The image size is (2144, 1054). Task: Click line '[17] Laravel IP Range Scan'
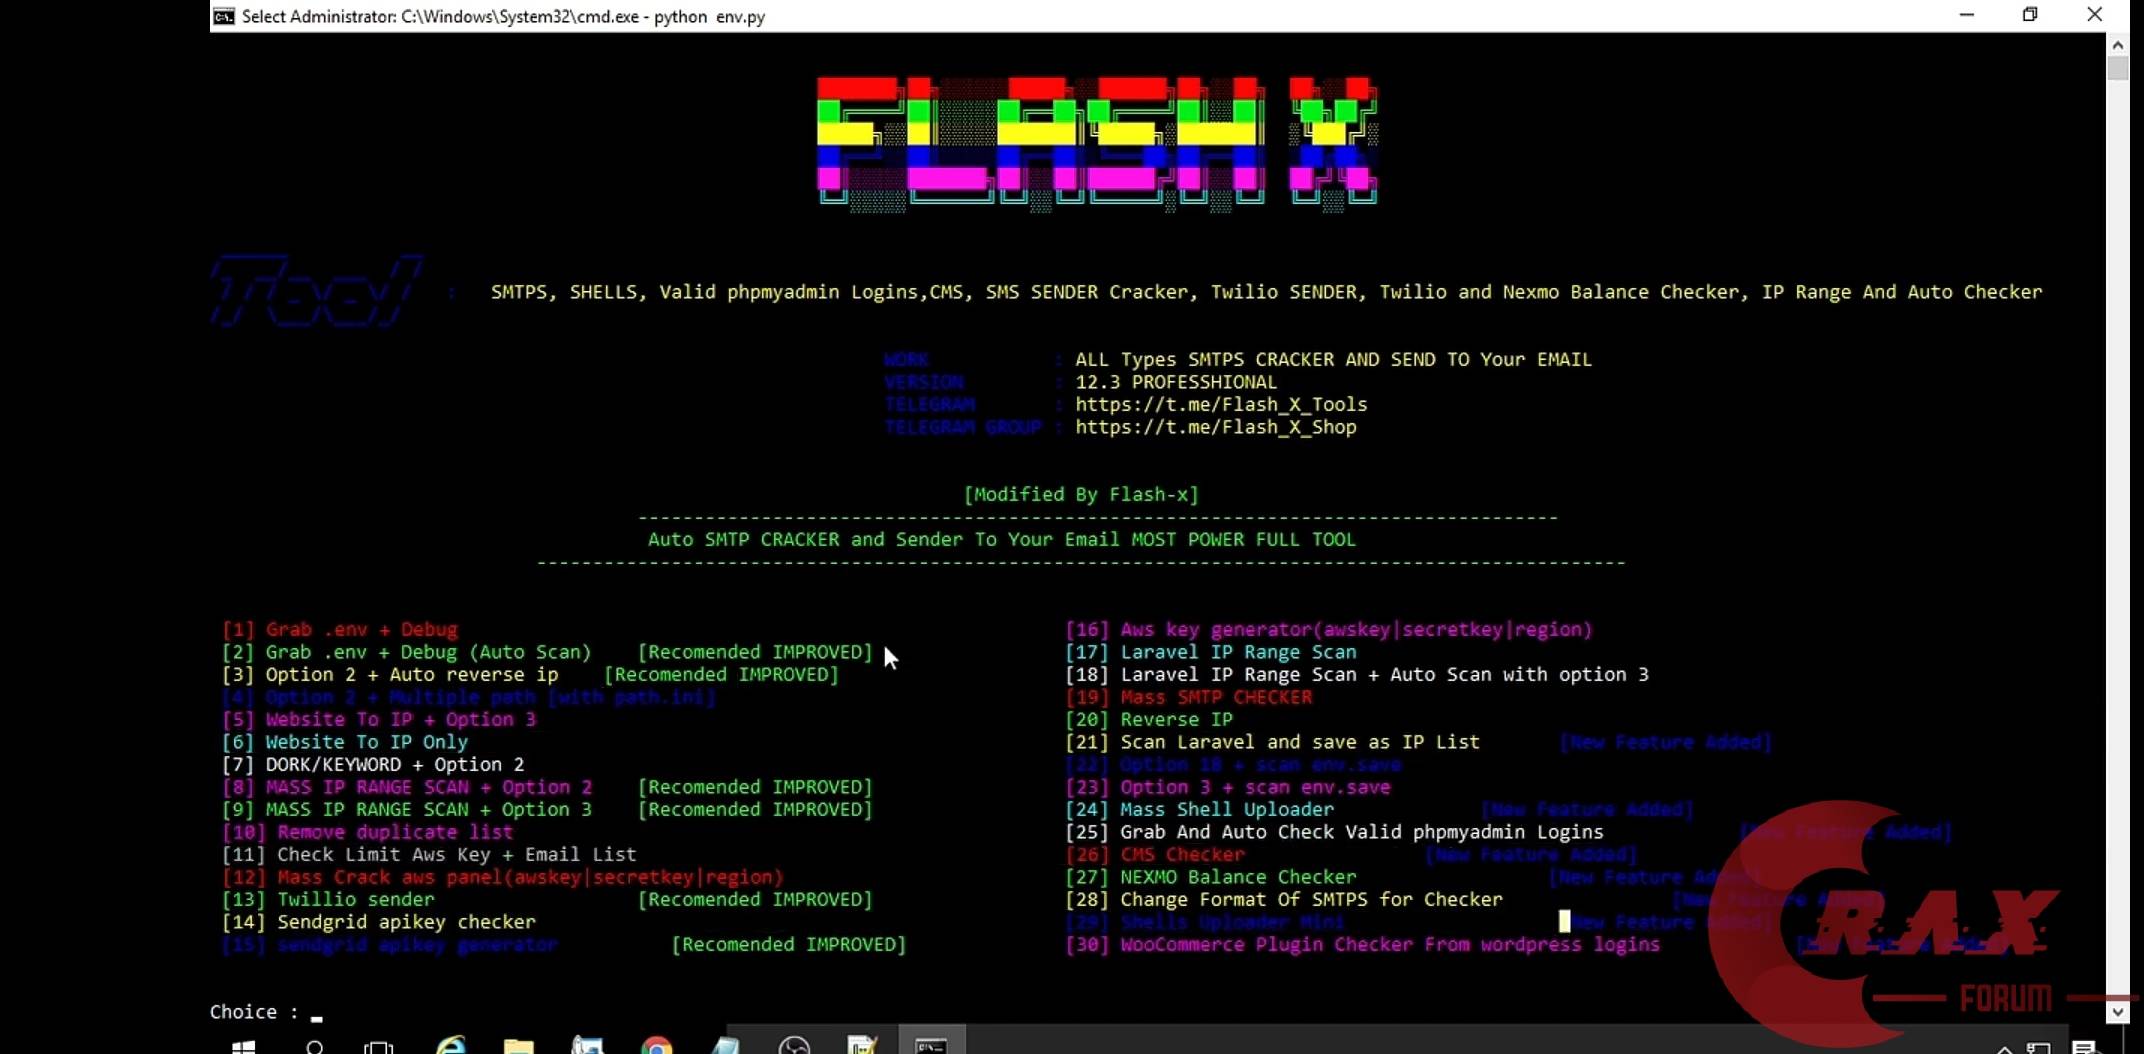[x=1211, y=652]
